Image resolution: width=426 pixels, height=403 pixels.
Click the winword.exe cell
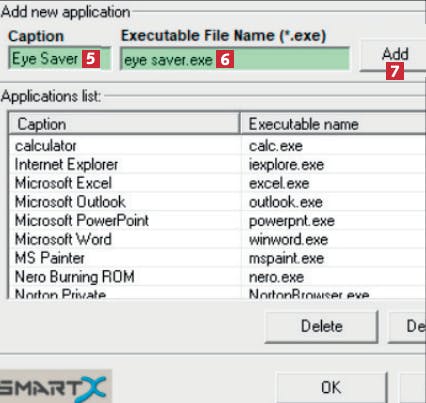[288, 239]
